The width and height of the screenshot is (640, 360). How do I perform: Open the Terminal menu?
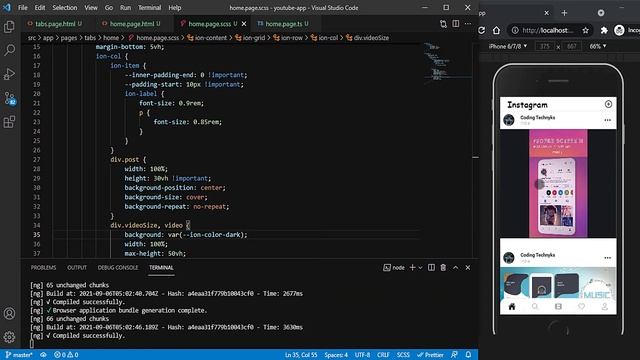[149, 8]
